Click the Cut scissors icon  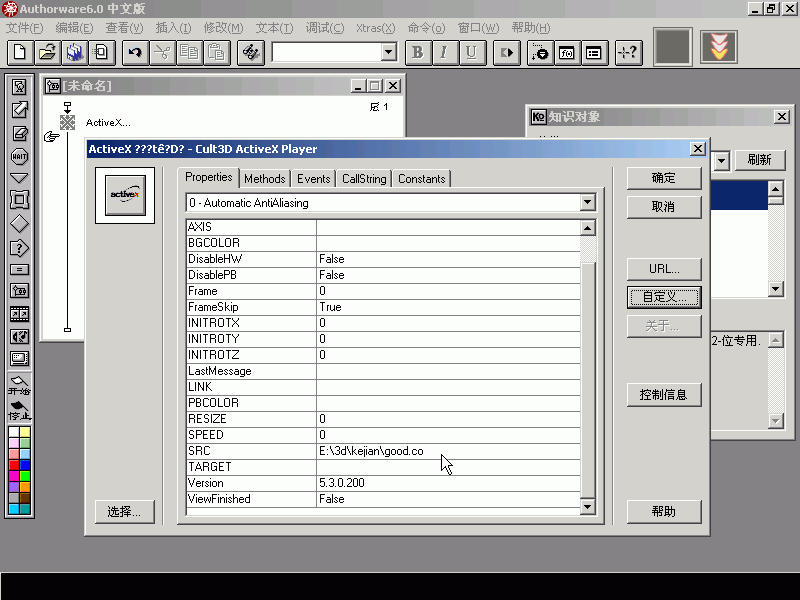coord(162,53)
